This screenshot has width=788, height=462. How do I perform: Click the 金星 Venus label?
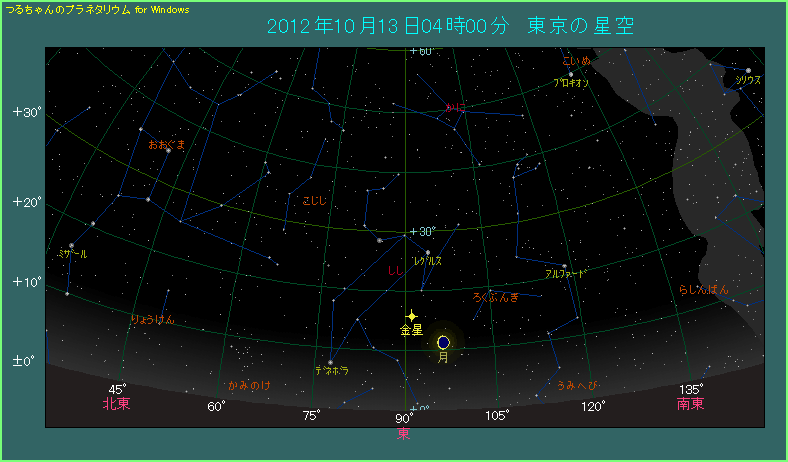pos(411,329)
